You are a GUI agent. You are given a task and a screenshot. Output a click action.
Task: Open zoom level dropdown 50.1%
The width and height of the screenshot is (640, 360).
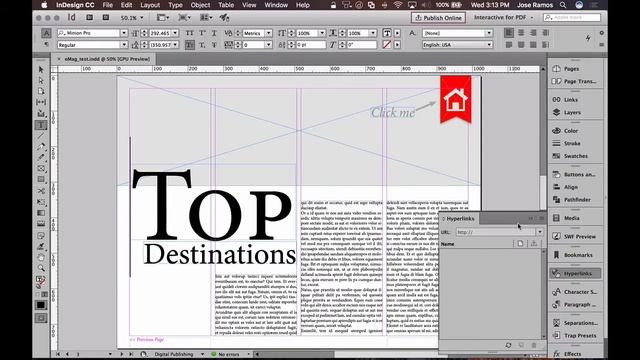coord(142,18)
